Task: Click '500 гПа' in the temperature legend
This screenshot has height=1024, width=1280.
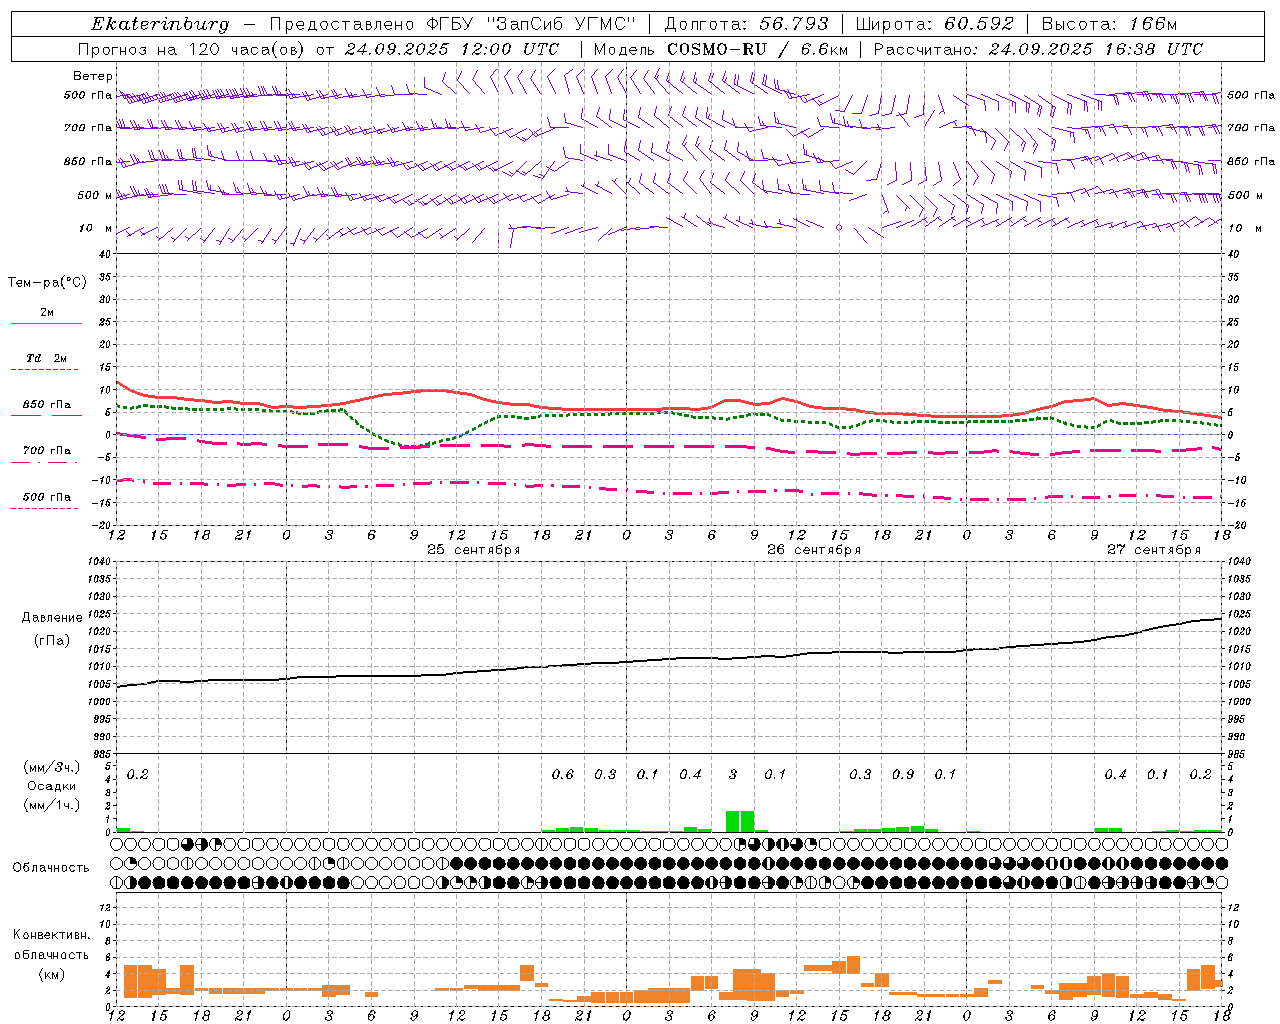Action: 46,497
